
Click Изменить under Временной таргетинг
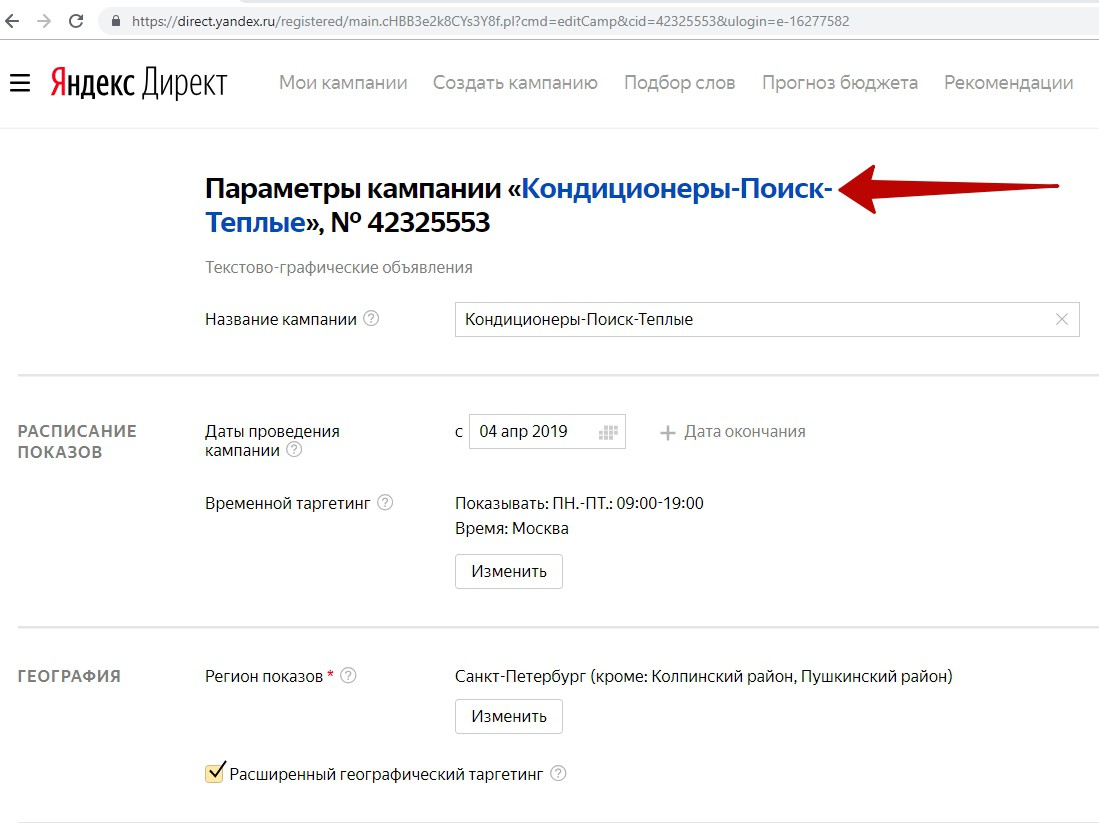point(509,571)
